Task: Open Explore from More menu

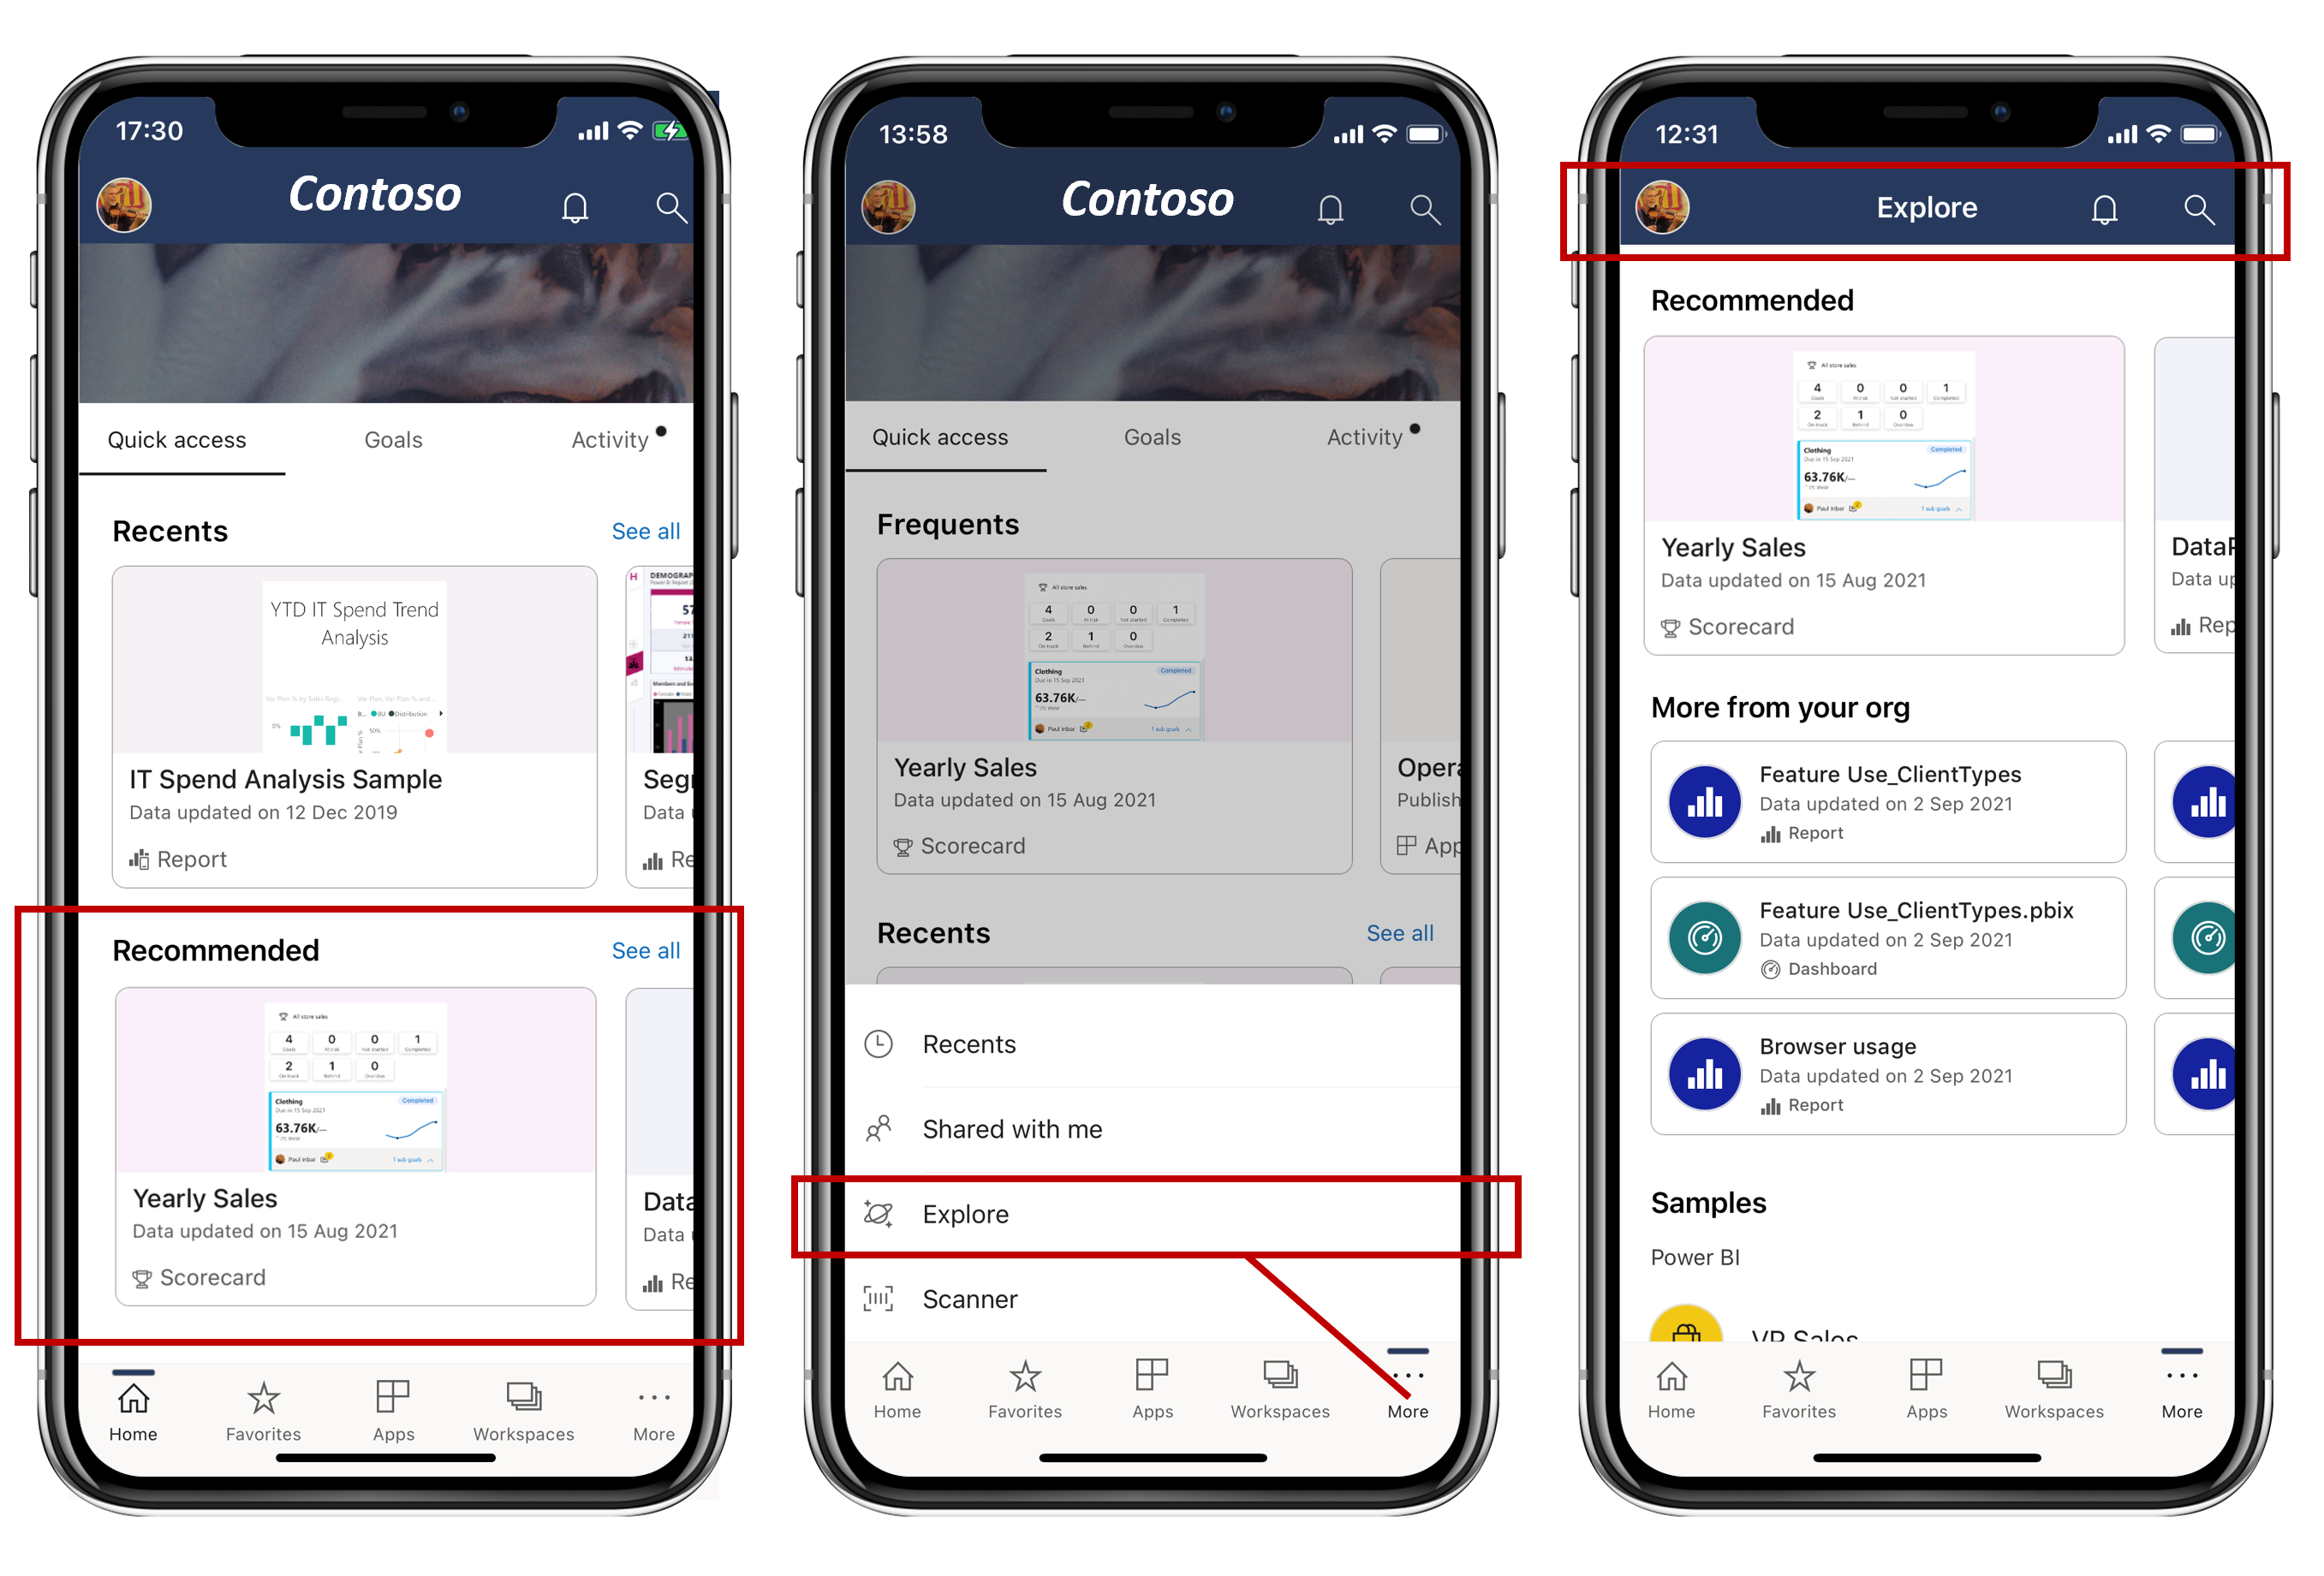Action: pos(1163,1212)
